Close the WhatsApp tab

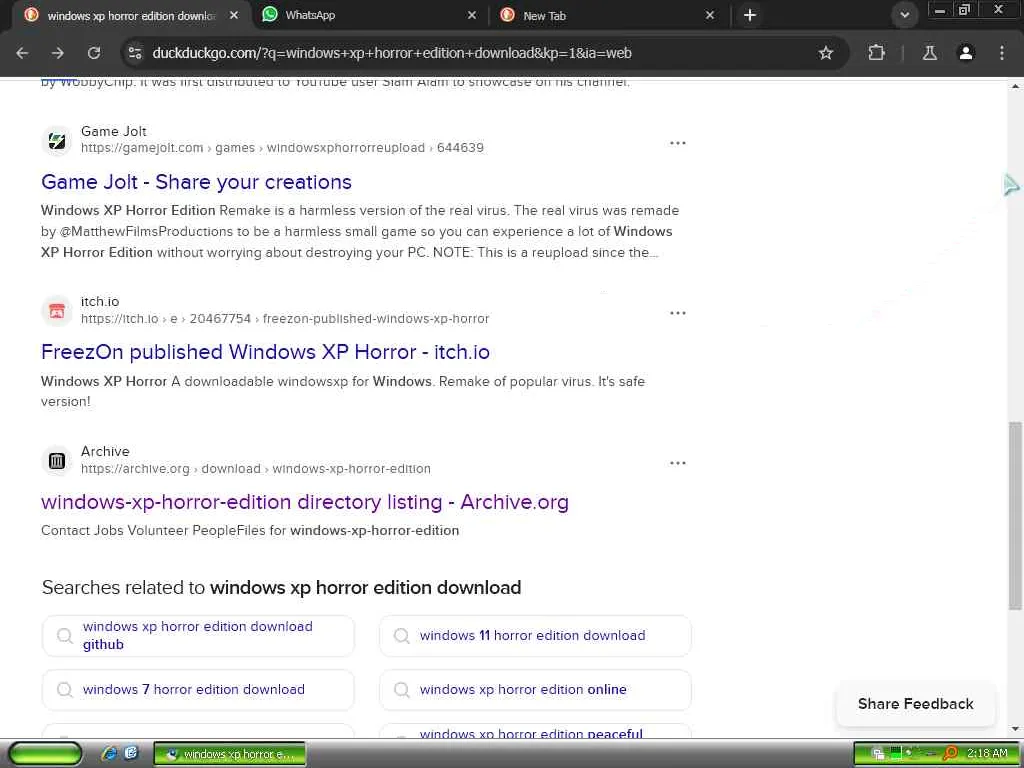[472, 15]
